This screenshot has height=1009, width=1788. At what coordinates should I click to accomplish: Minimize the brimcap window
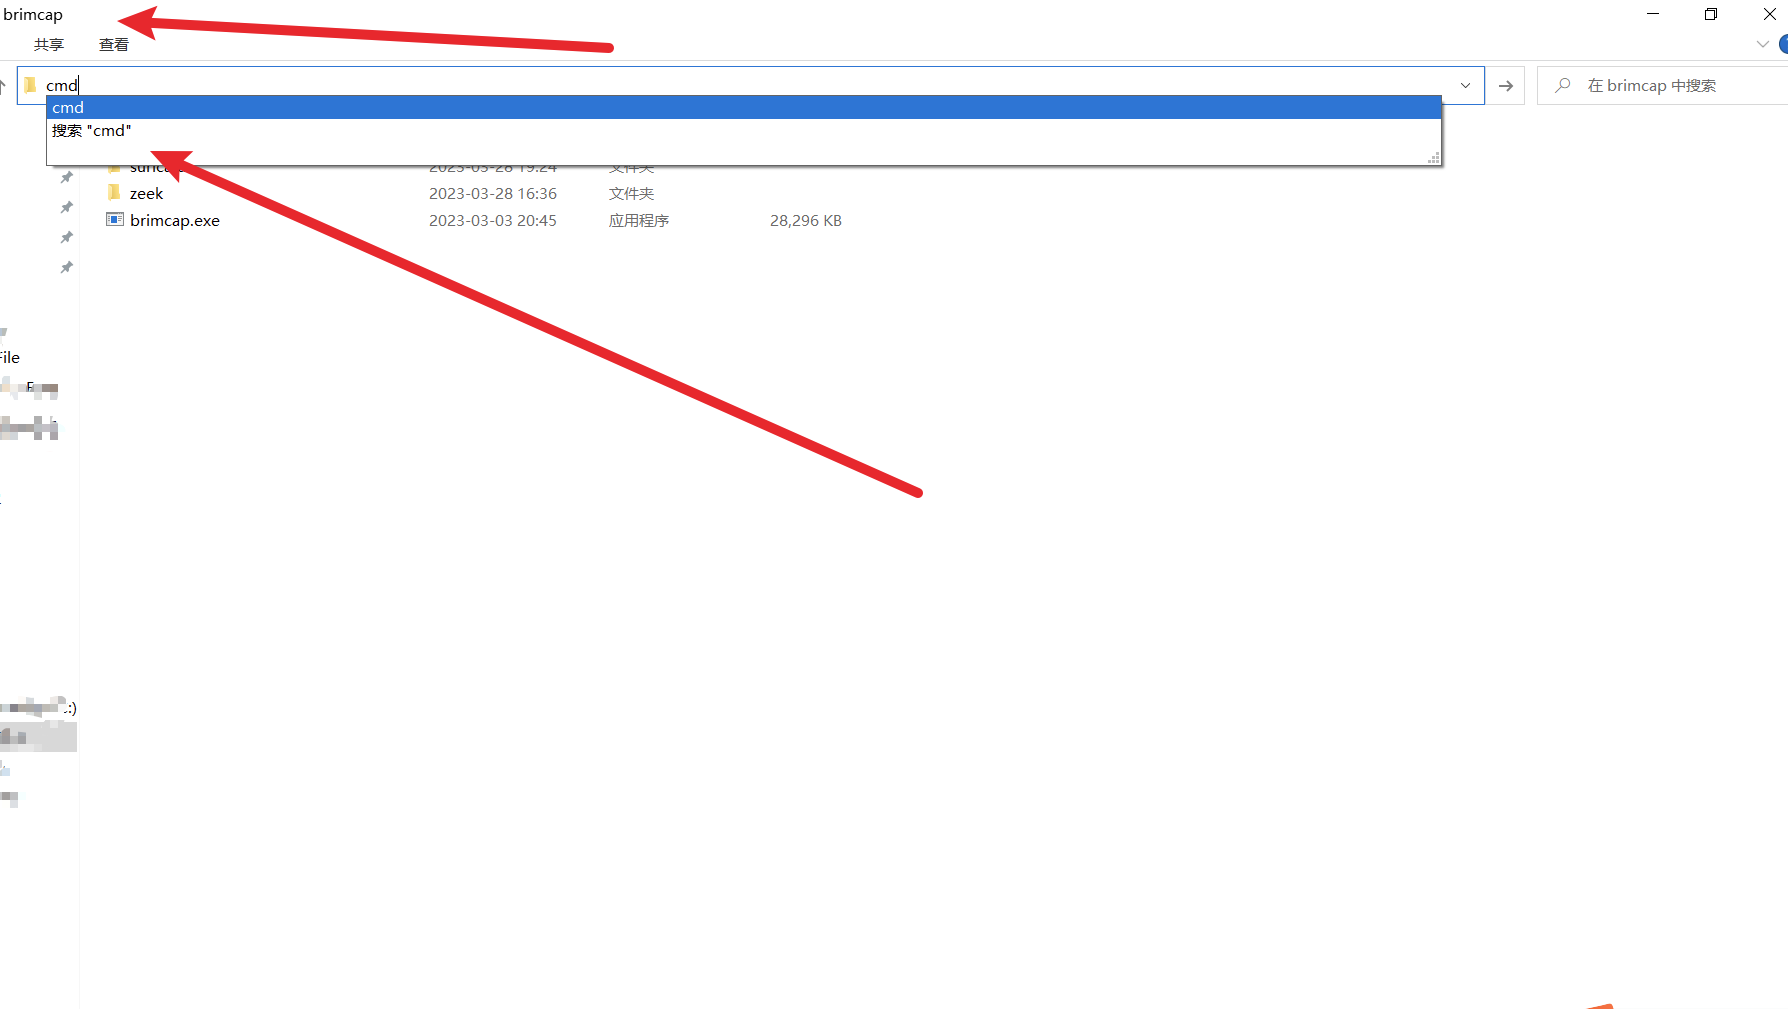point(1653,14)
